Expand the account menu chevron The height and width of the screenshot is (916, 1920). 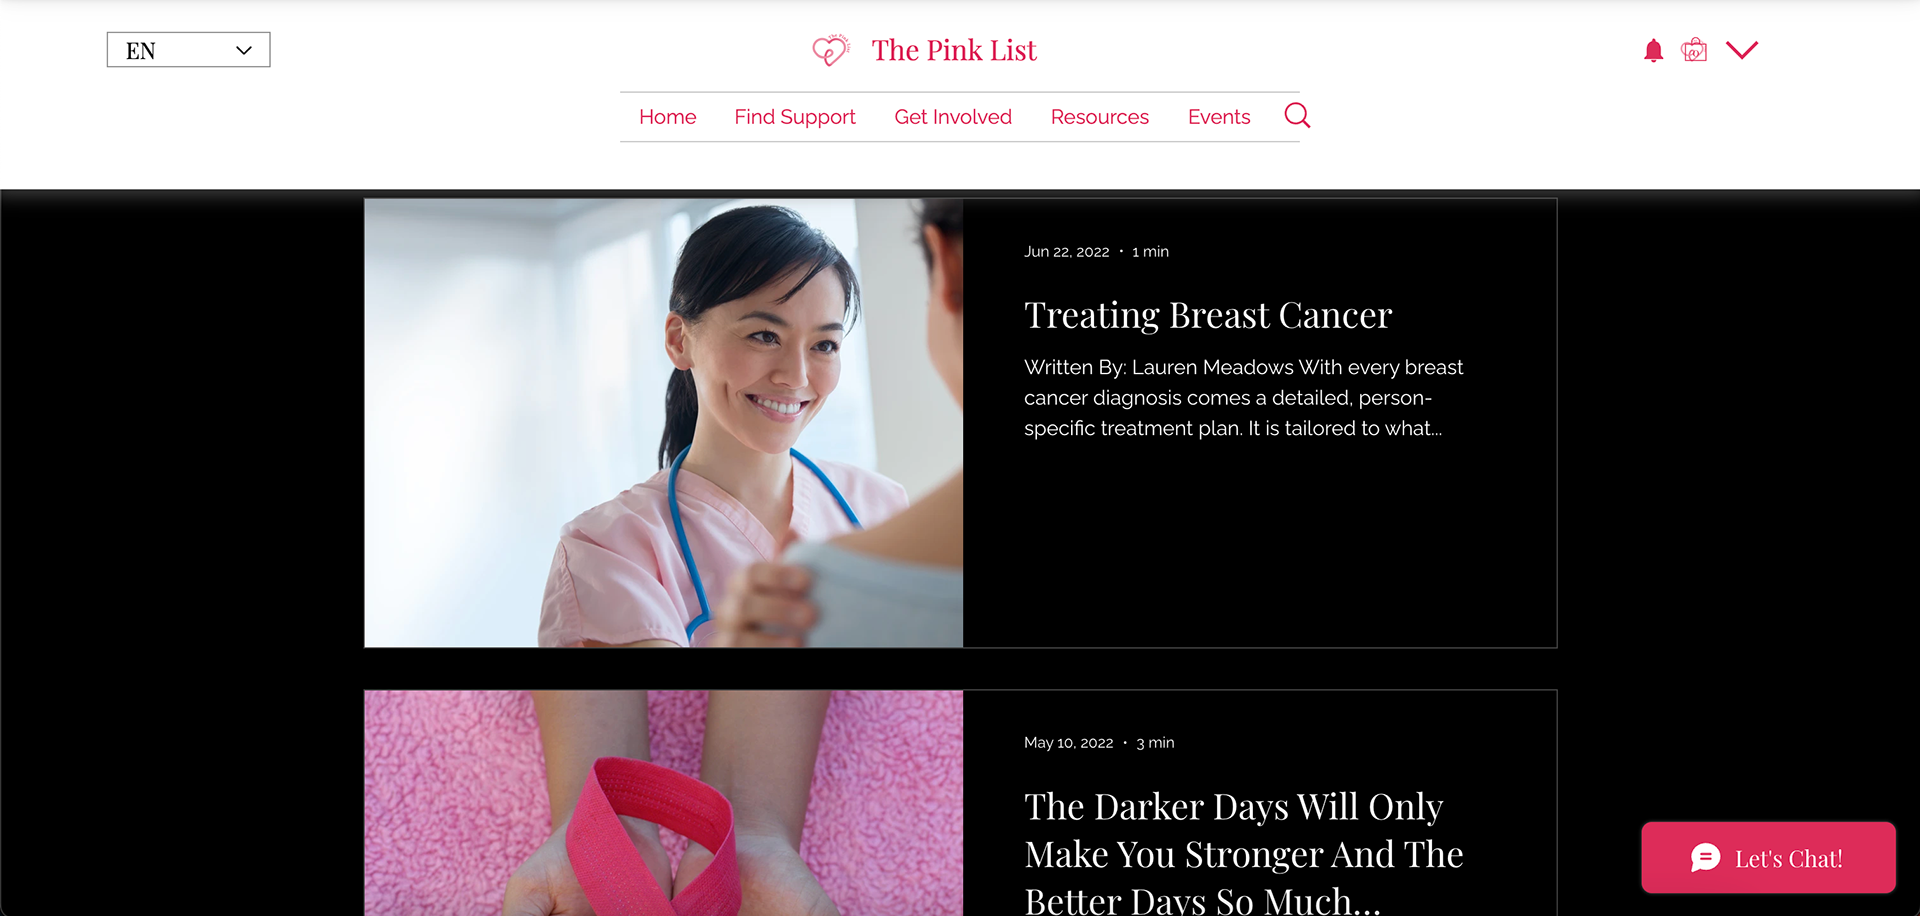[1742, 50]
